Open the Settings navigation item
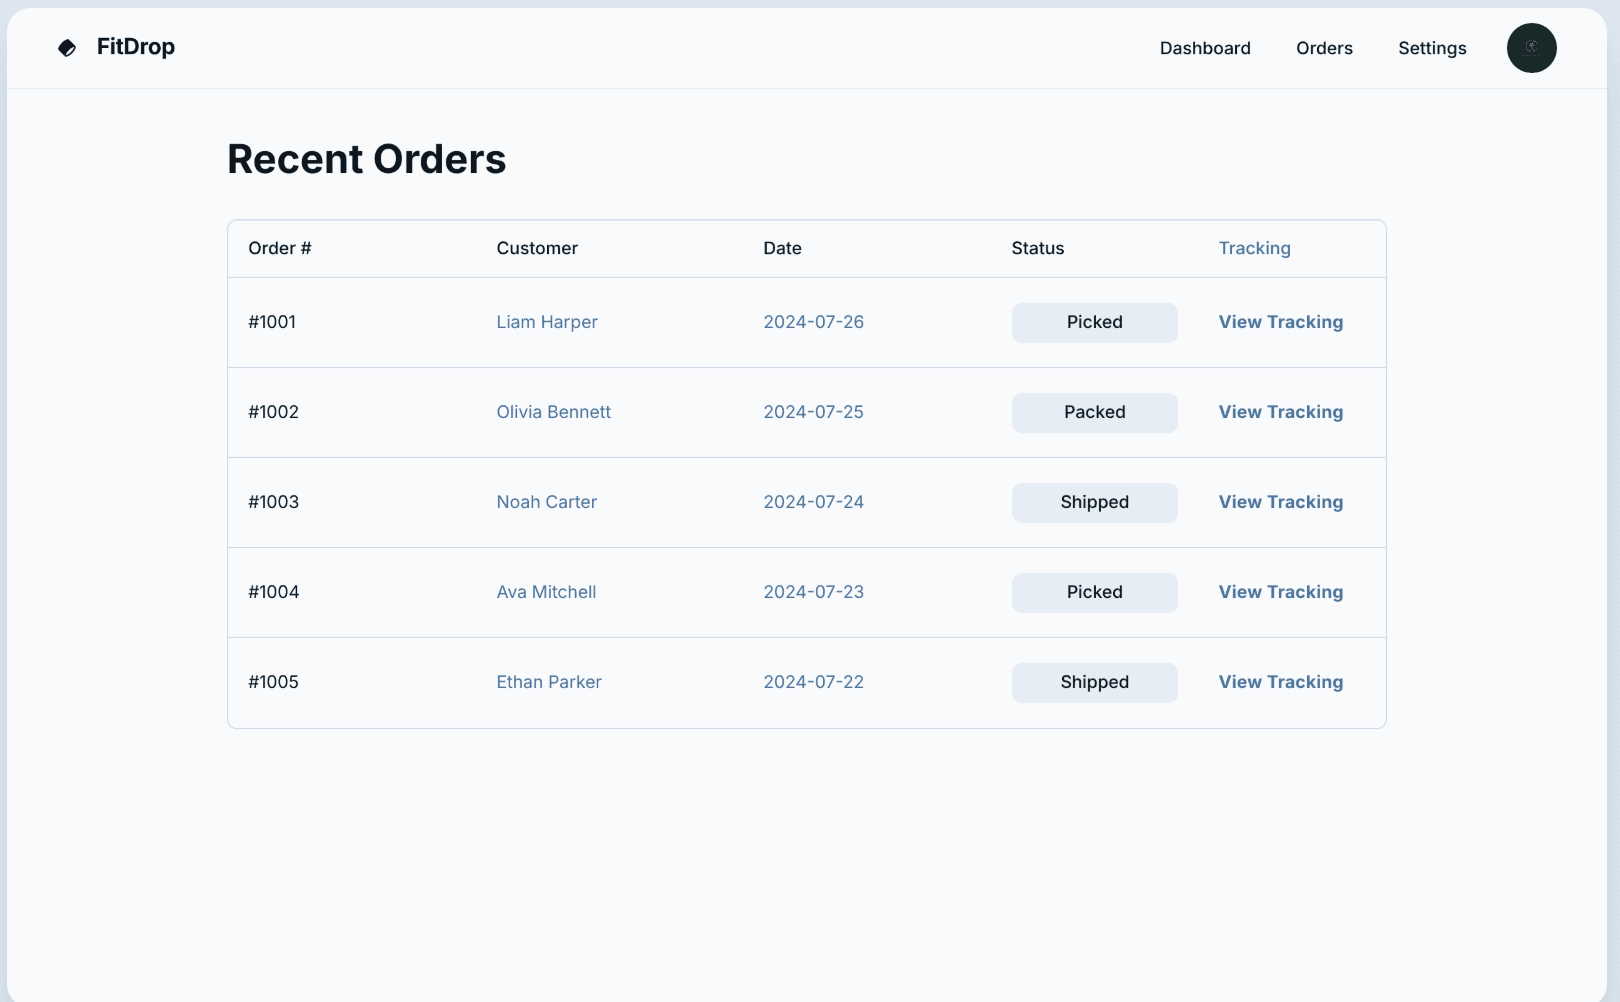This screenshot has height=1002, width=1620. [1432, 48]
